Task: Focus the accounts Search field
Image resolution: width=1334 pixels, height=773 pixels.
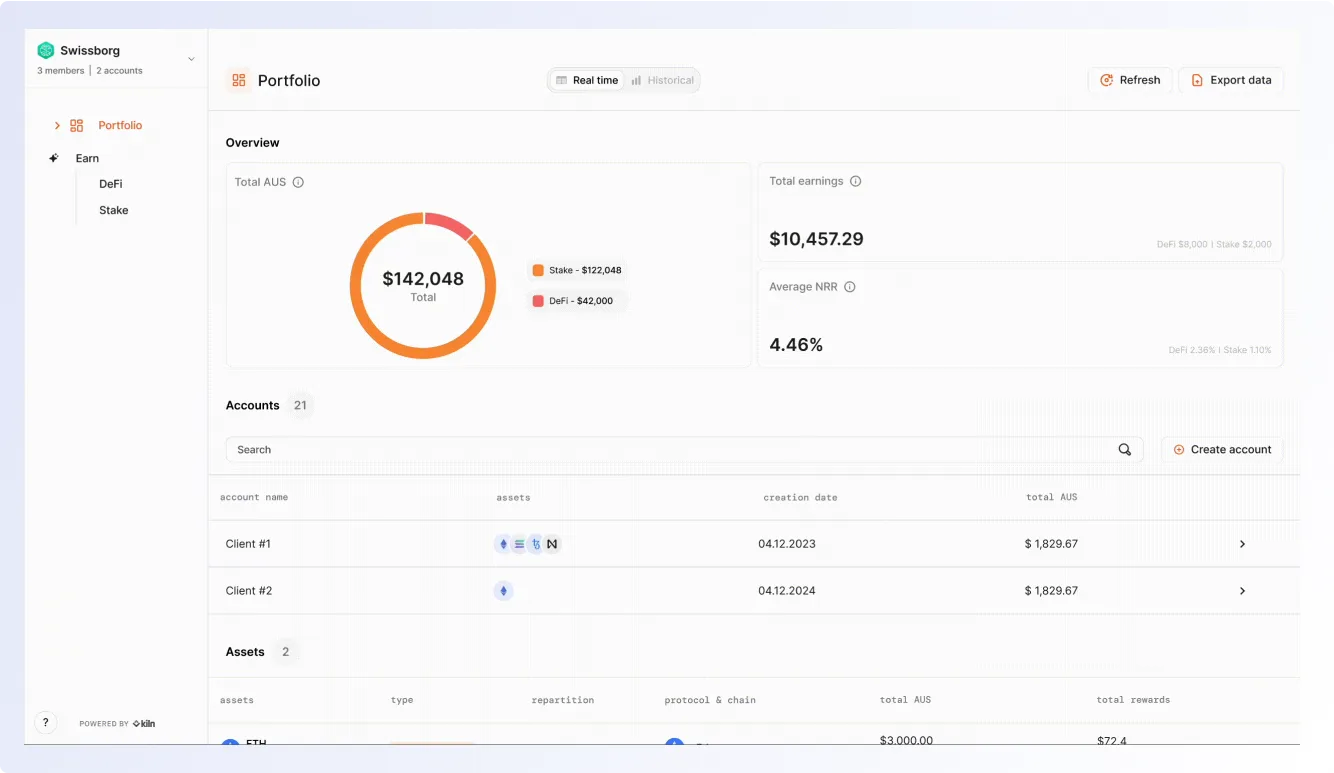Action: coord(684,450)
